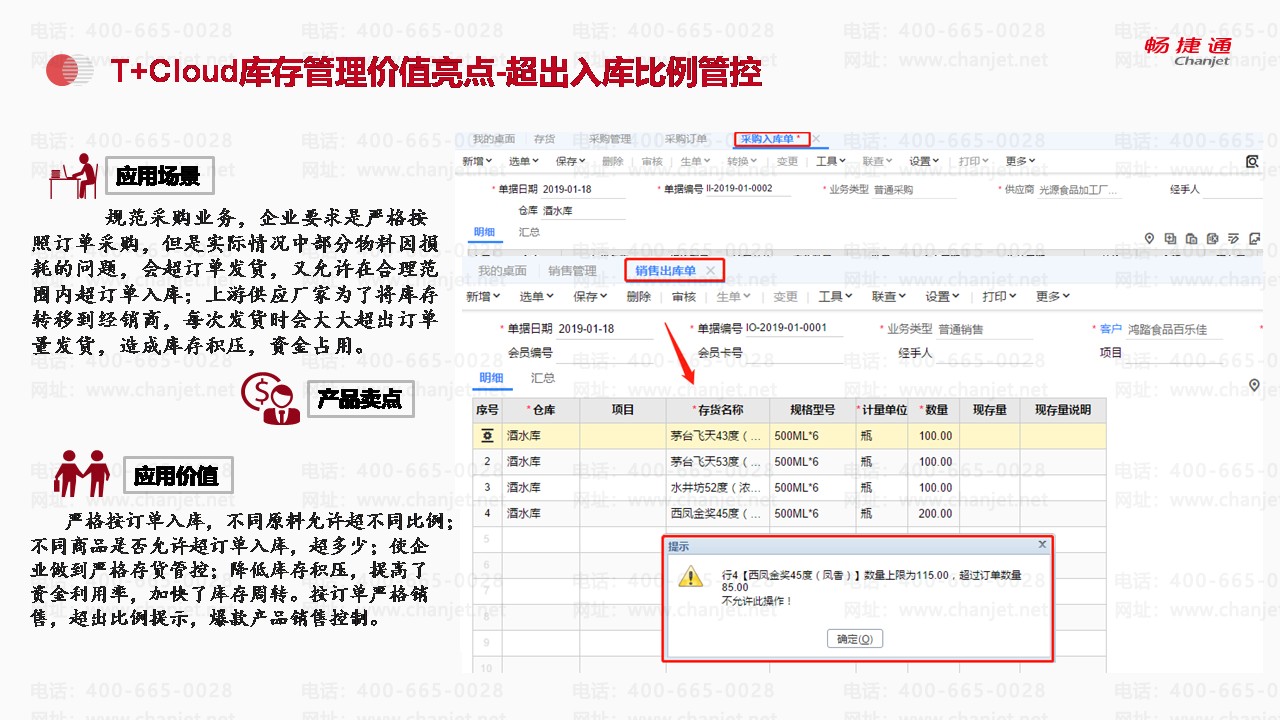
Task: Click 业务类型 普通销售 field
Action: point(984,329)
